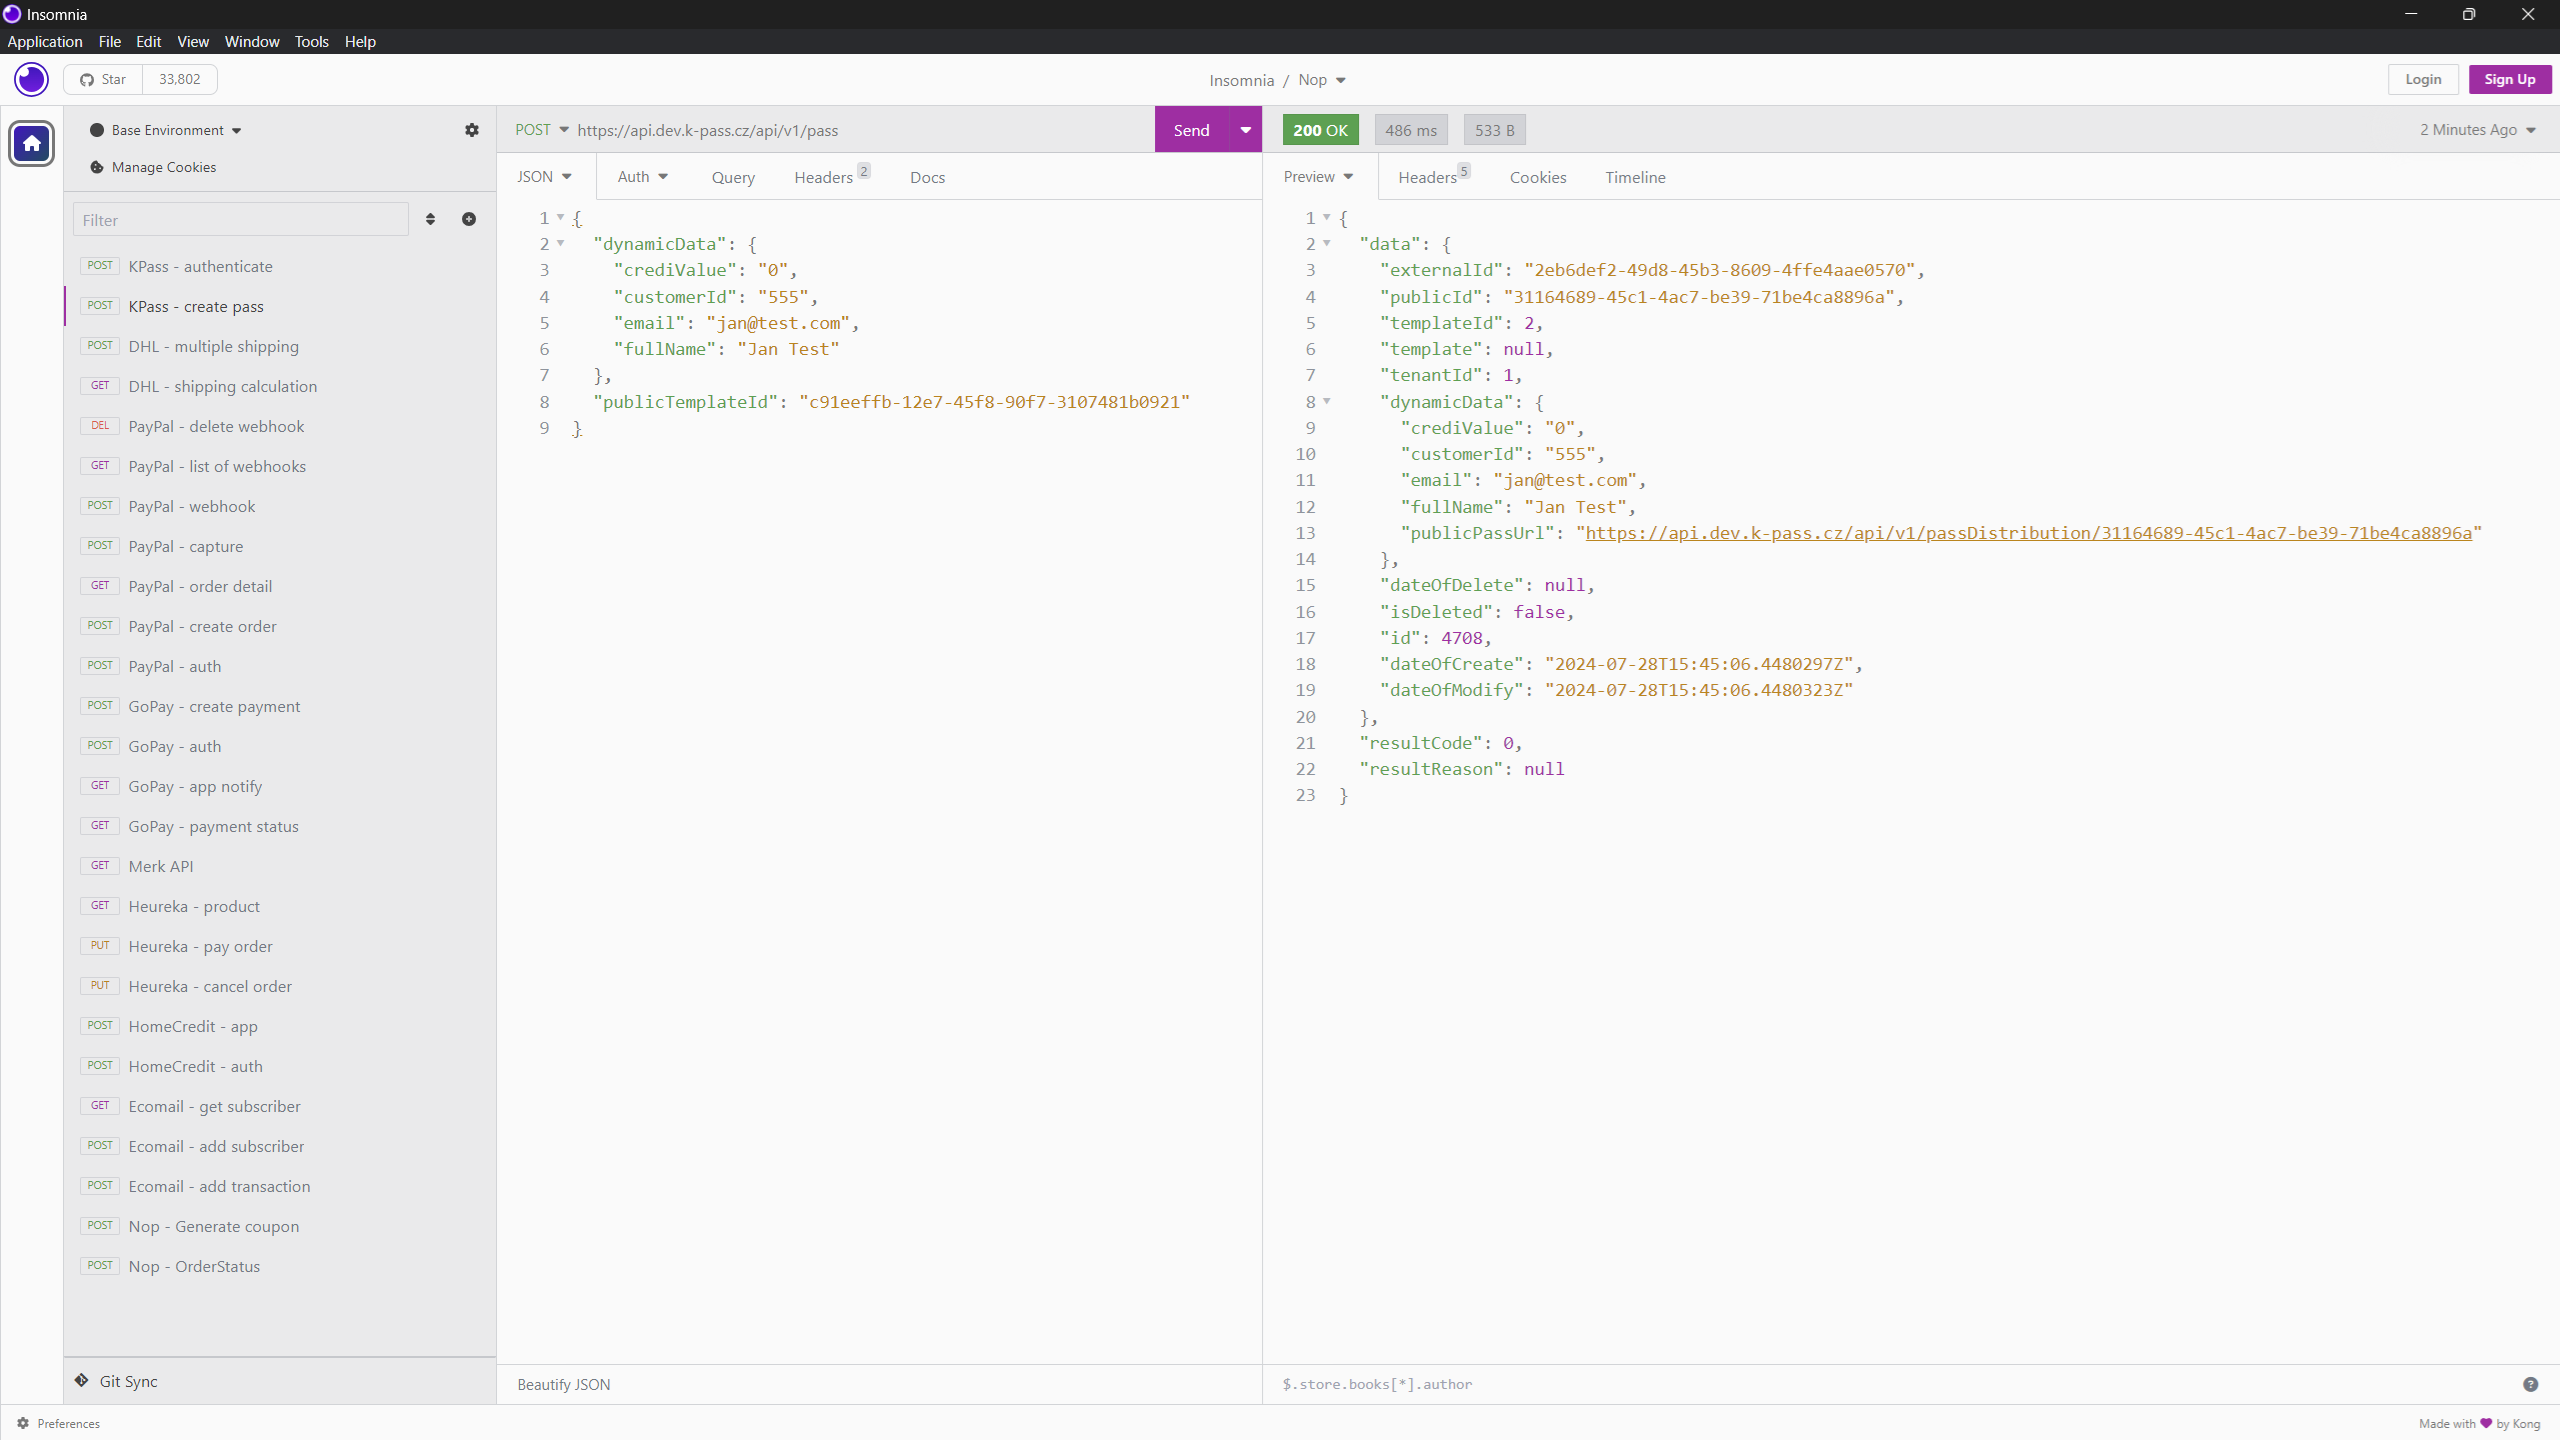Switch to the Cookies tab
Image resolution: width=2560 pixels, height=1440 pixels.
coord(1538,177)
